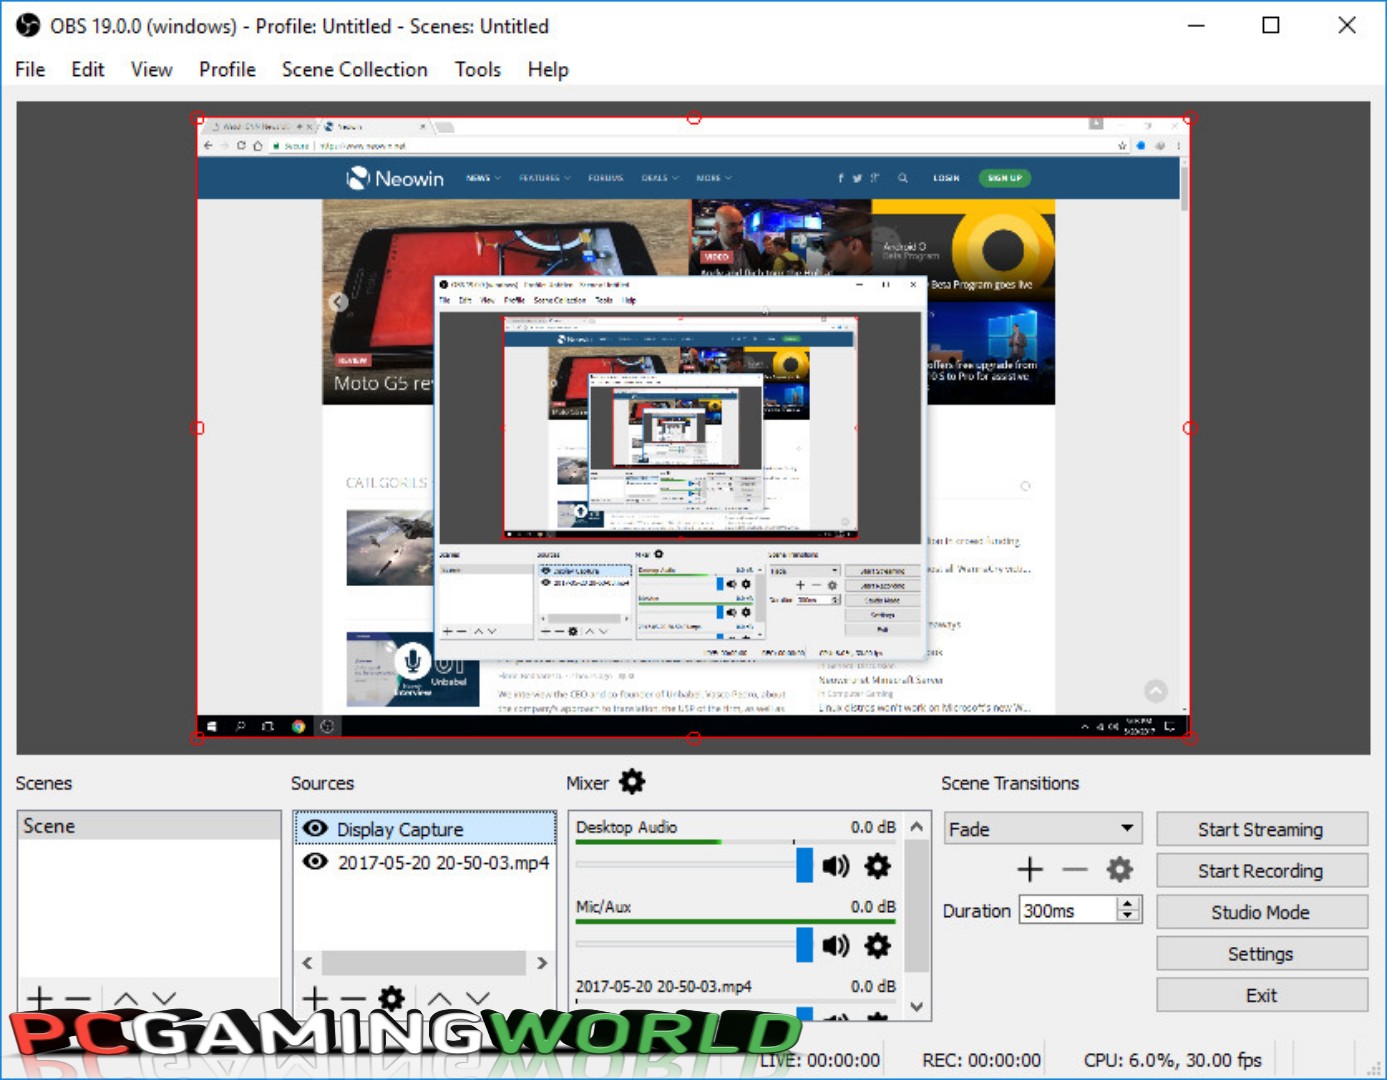Increase transition duration with up stepper
Viewport: 1387px width, 1080px height.
(1128, 903)
